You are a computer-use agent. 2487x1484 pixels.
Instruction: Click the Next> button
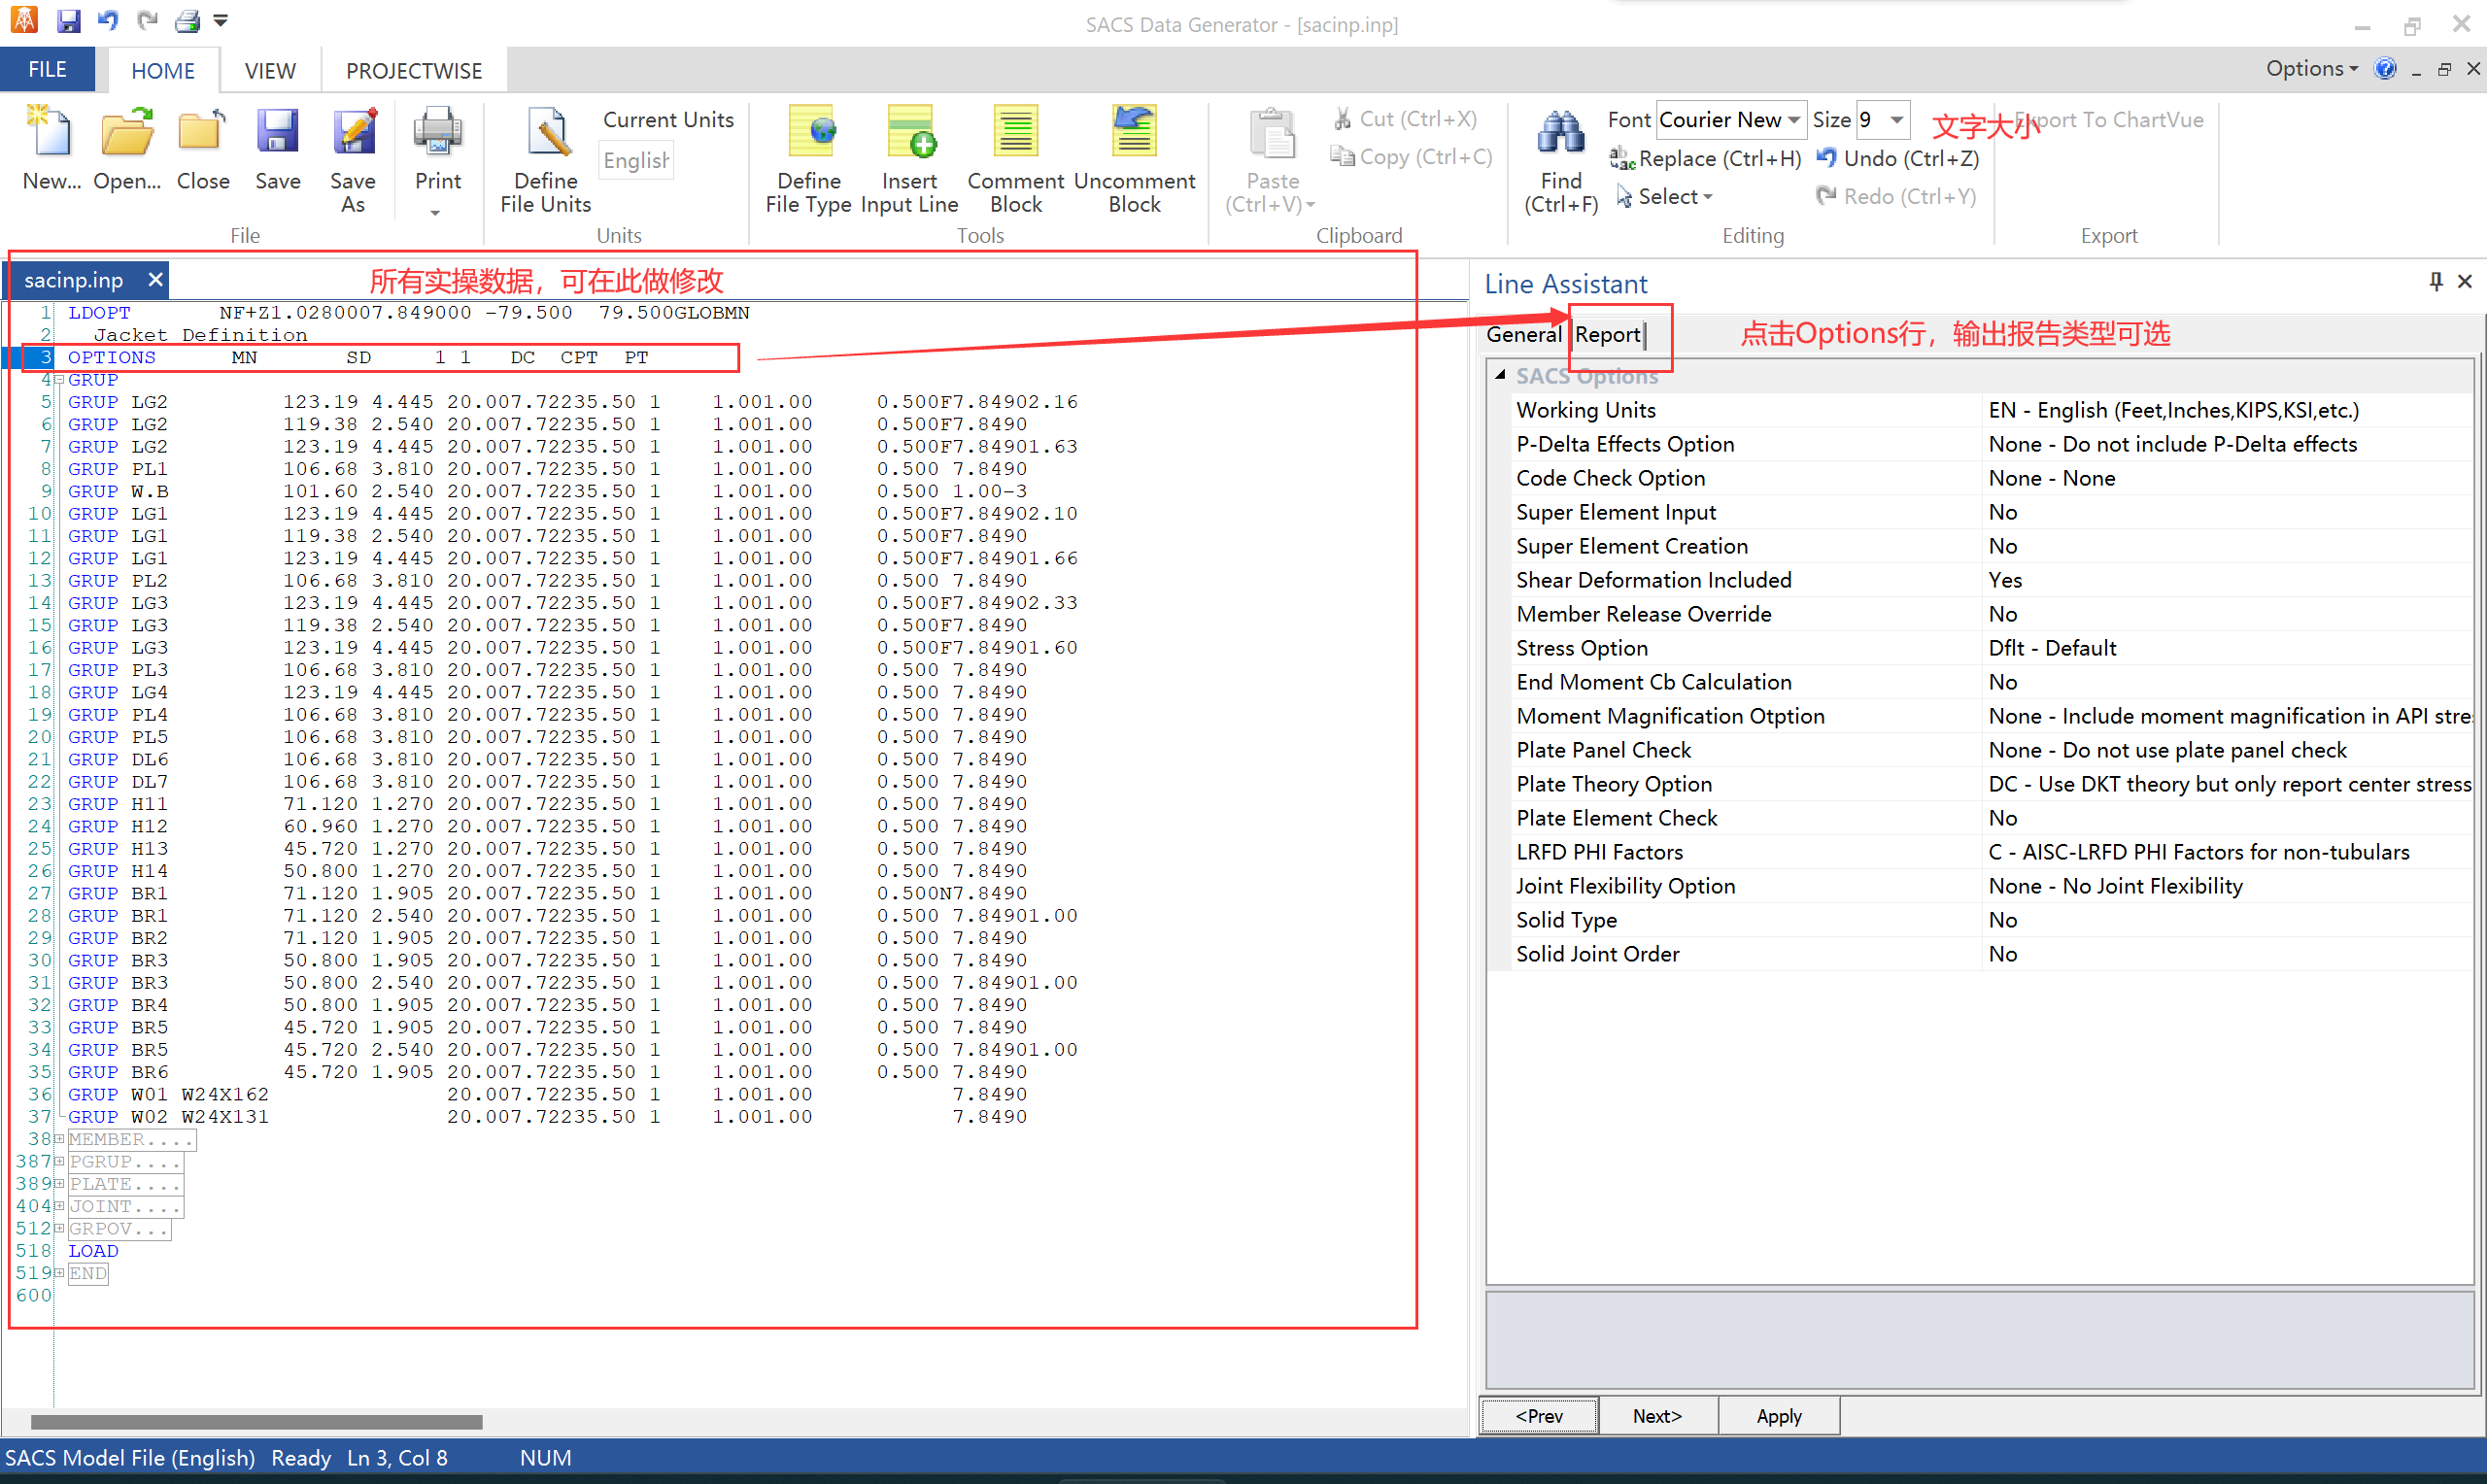(x=1657, y=1416)
